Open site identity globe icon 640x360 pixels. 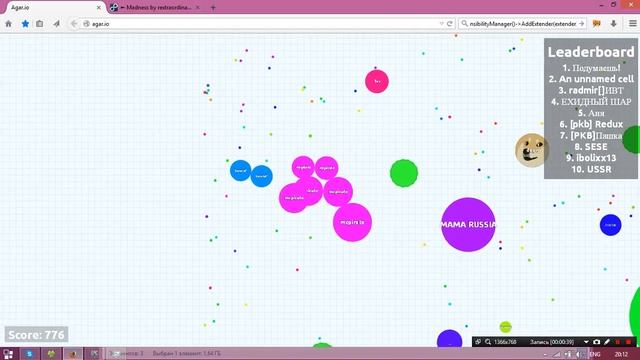coord(86,24)
